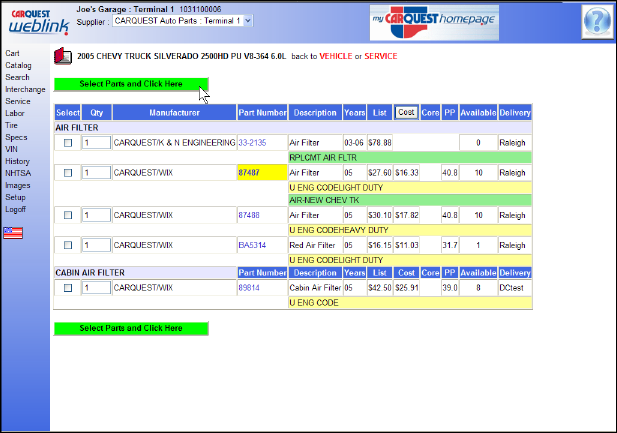
Task: Open Service in the sidebar
Action: click(18, 101)
